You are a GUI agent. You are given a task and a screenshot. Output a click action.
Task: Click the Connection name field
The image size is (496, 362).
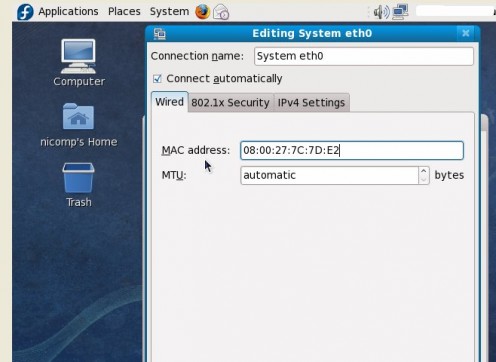[x=364, y=56]
